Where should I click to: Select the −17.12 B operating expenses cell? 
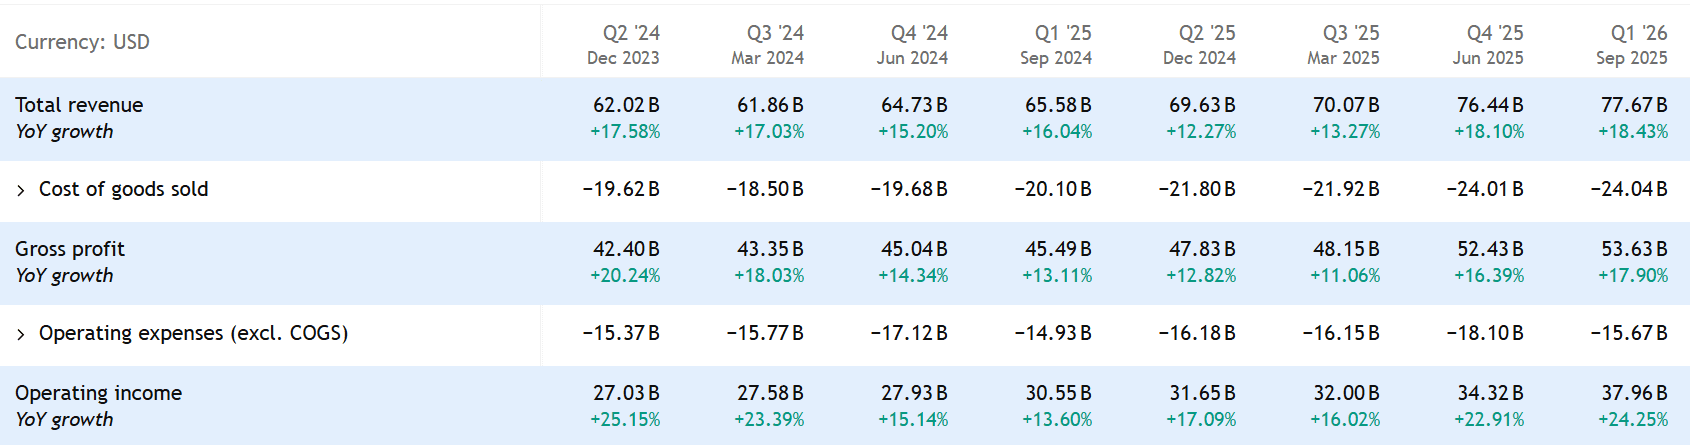909,333
